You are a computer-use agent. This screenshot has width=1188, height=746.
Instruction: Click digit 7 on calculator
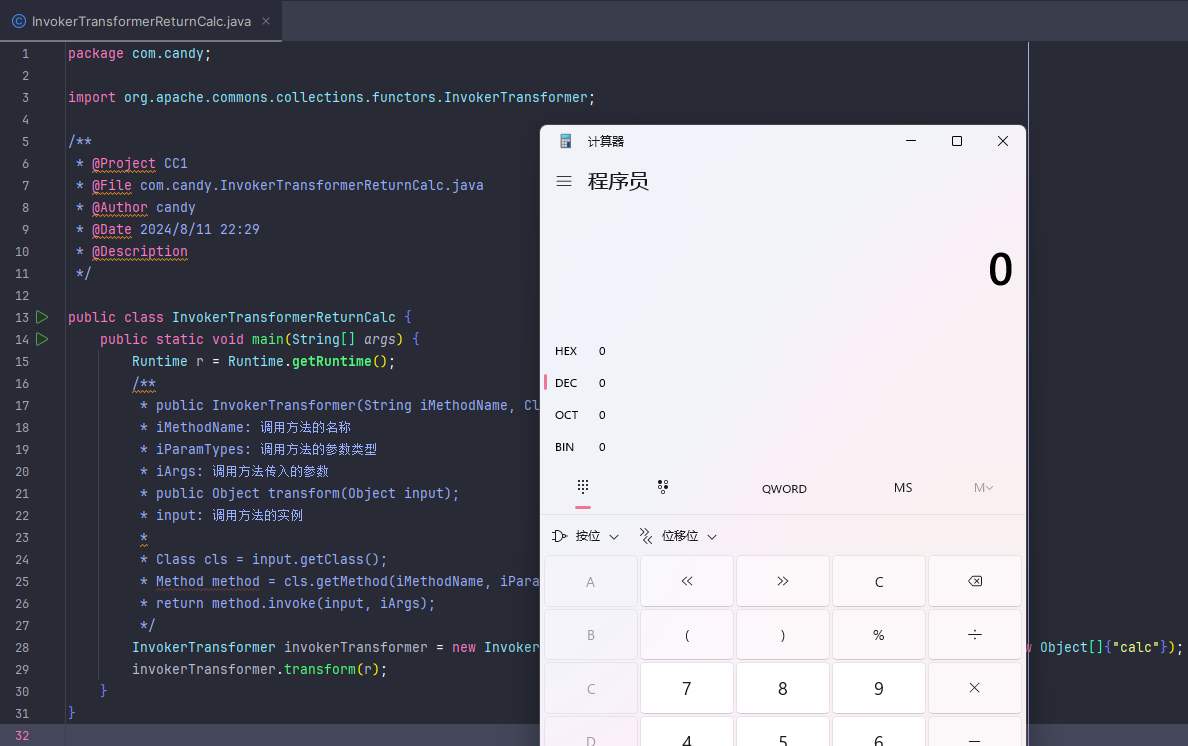pyautogui.click(x=686, y=688)
